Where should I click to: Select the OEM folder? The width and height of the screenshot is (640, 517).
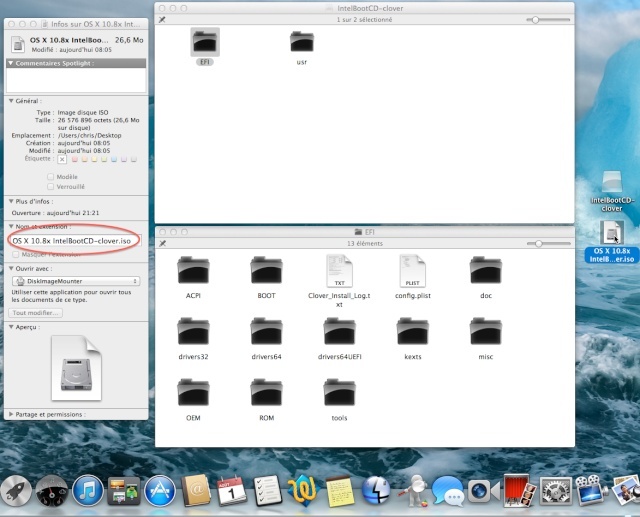(193, 393)
